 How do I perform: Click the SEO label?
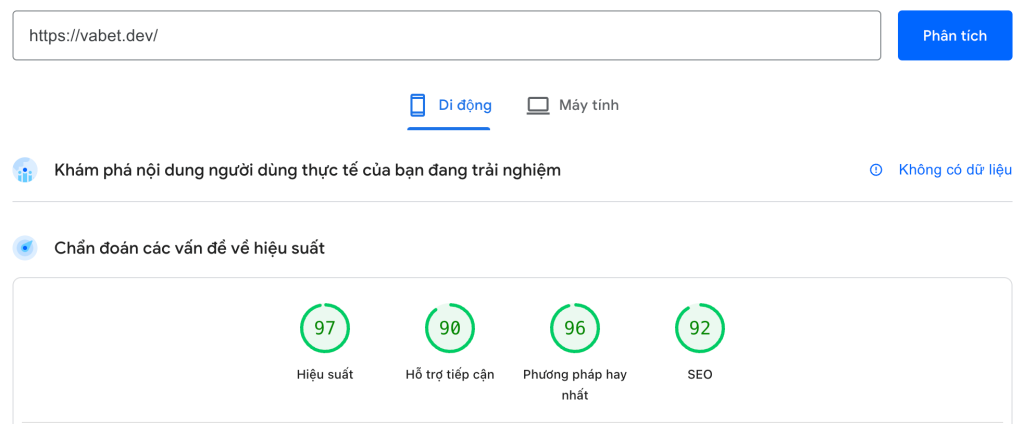699,375
